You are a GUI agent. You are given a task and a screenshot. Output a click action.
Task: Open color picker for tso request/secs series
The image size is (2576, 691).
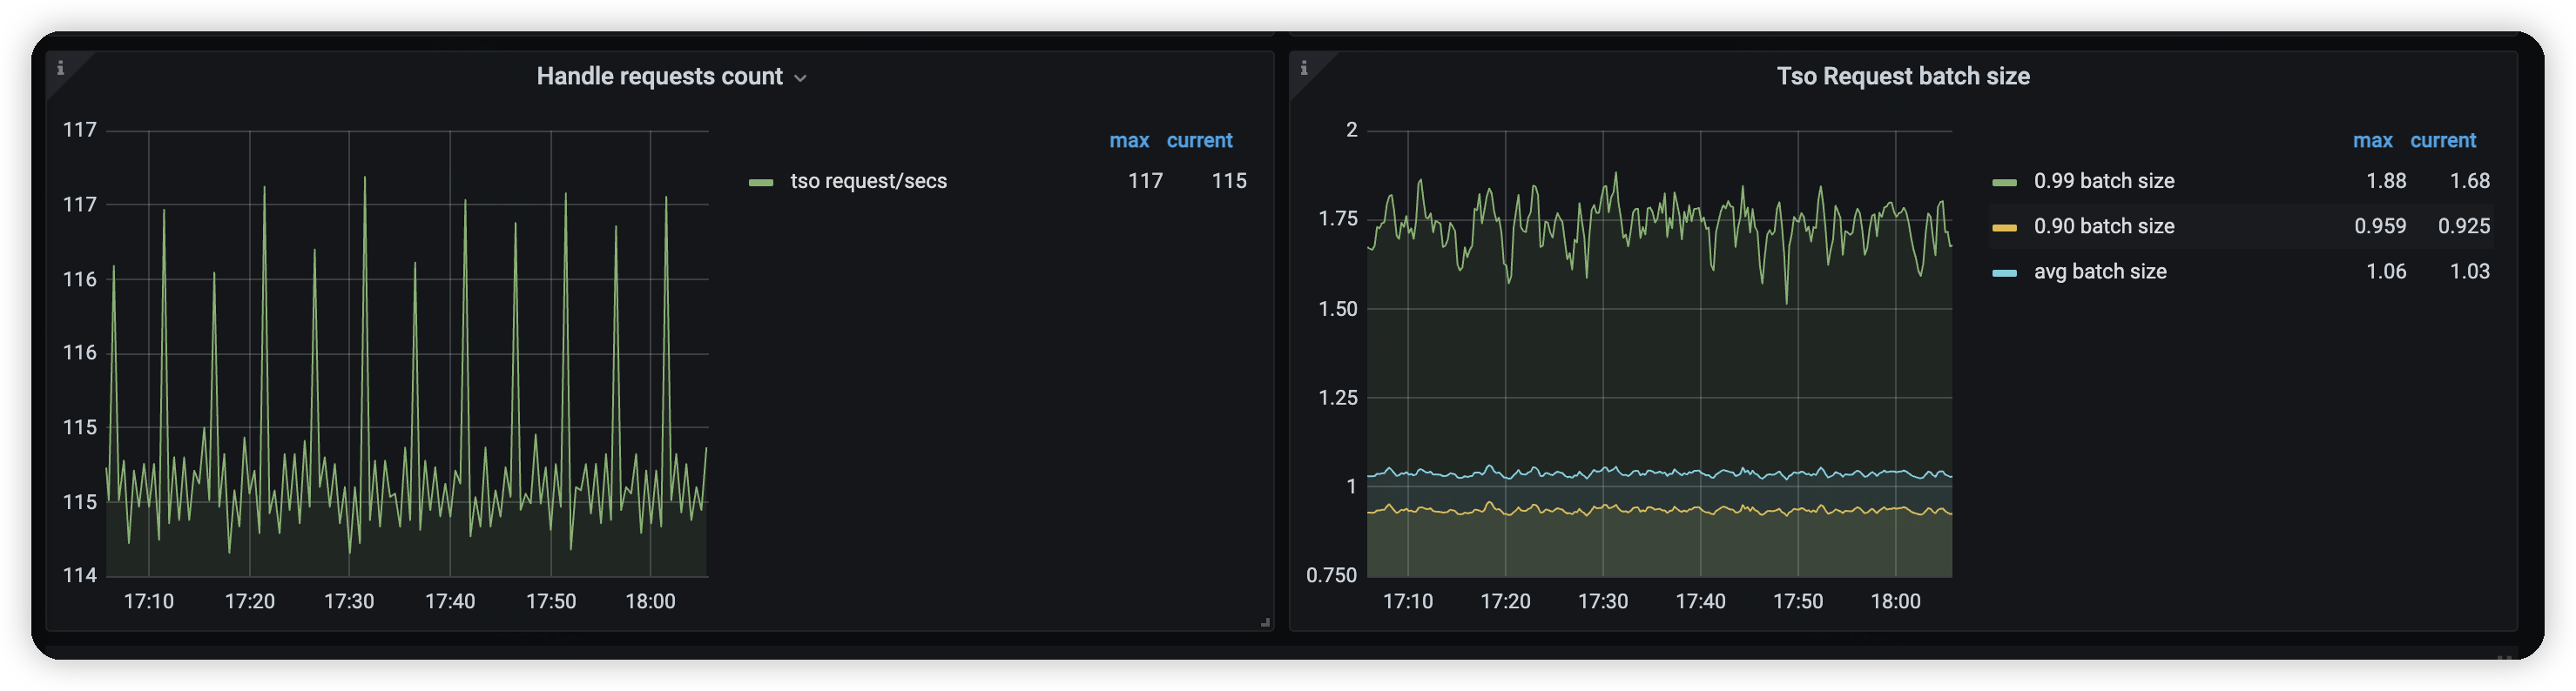(761, 182)
